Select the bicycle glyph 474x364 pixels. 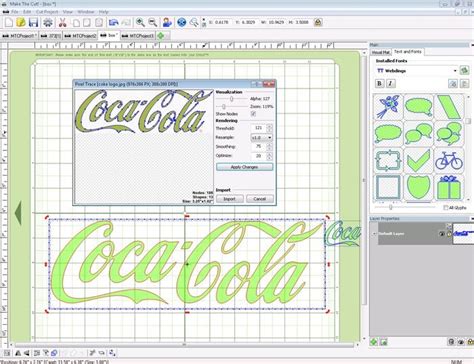tap(449, 160)
